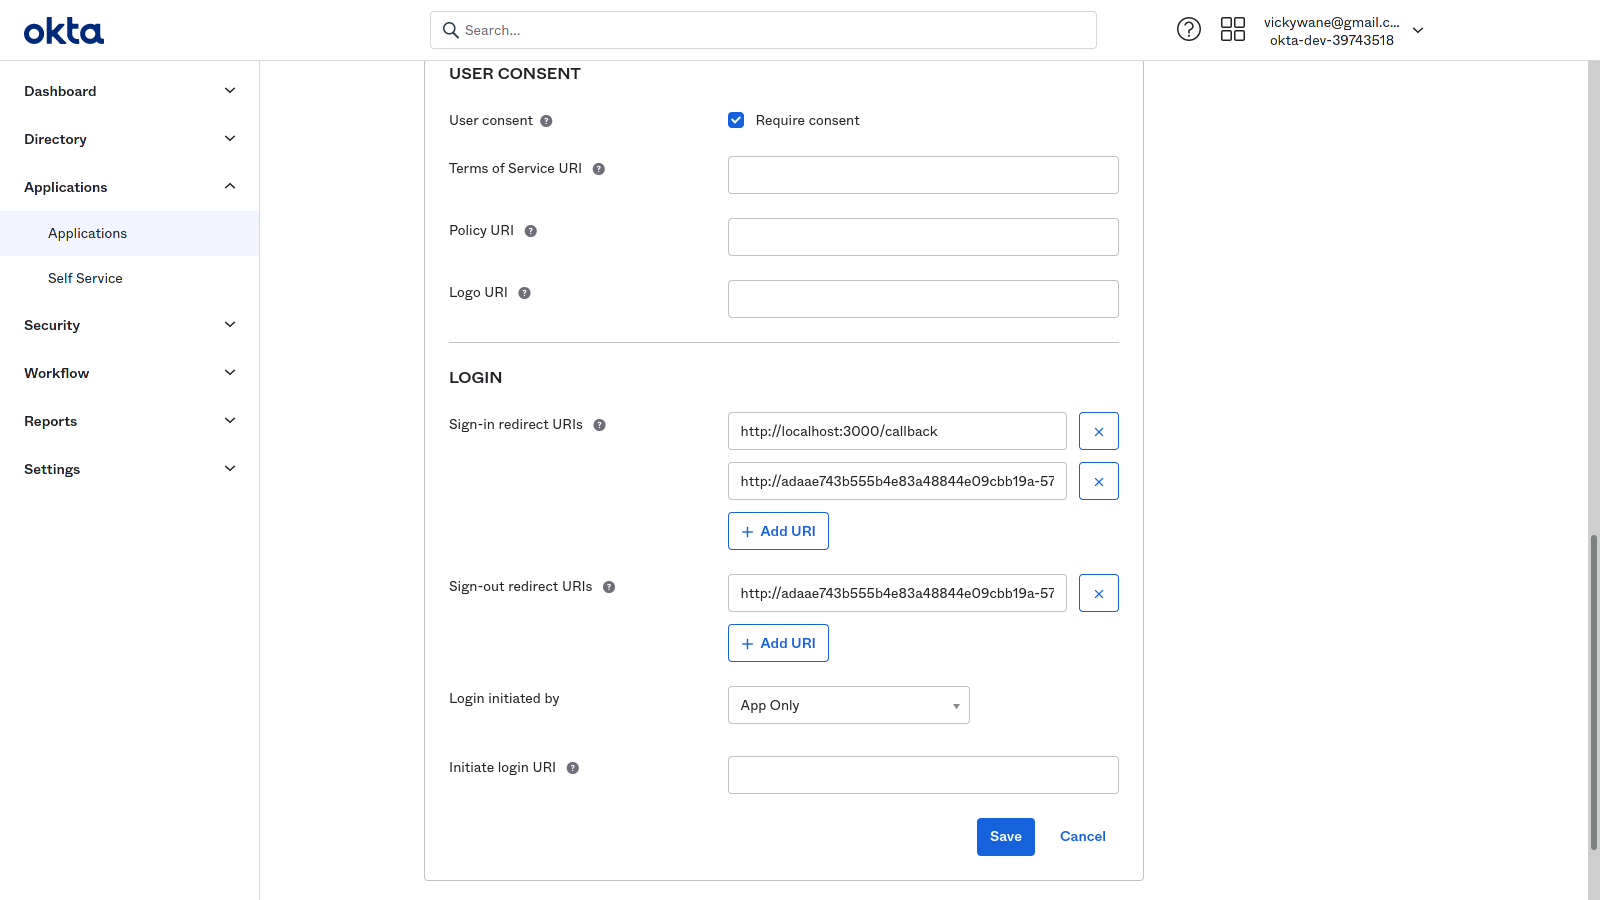The image size is (1600, 900).
Task: Go to Self Service in sidebar
Action: coord(85,279)
